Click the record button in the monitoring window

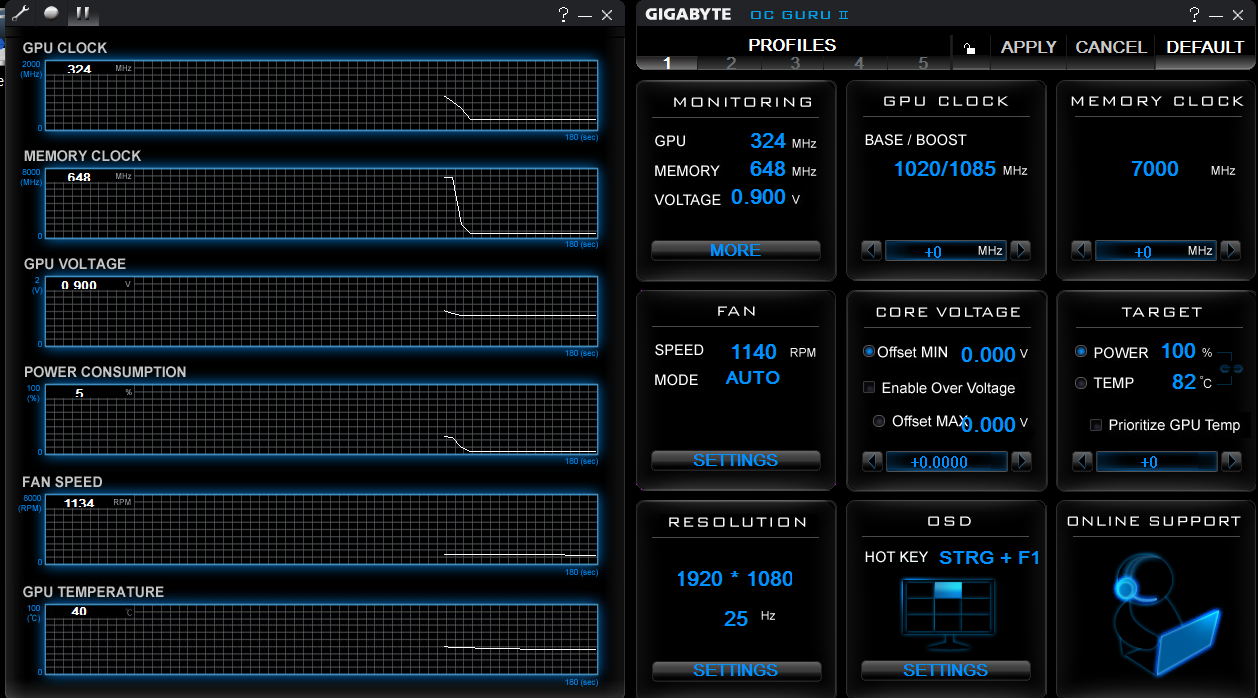tap(51, 13)
